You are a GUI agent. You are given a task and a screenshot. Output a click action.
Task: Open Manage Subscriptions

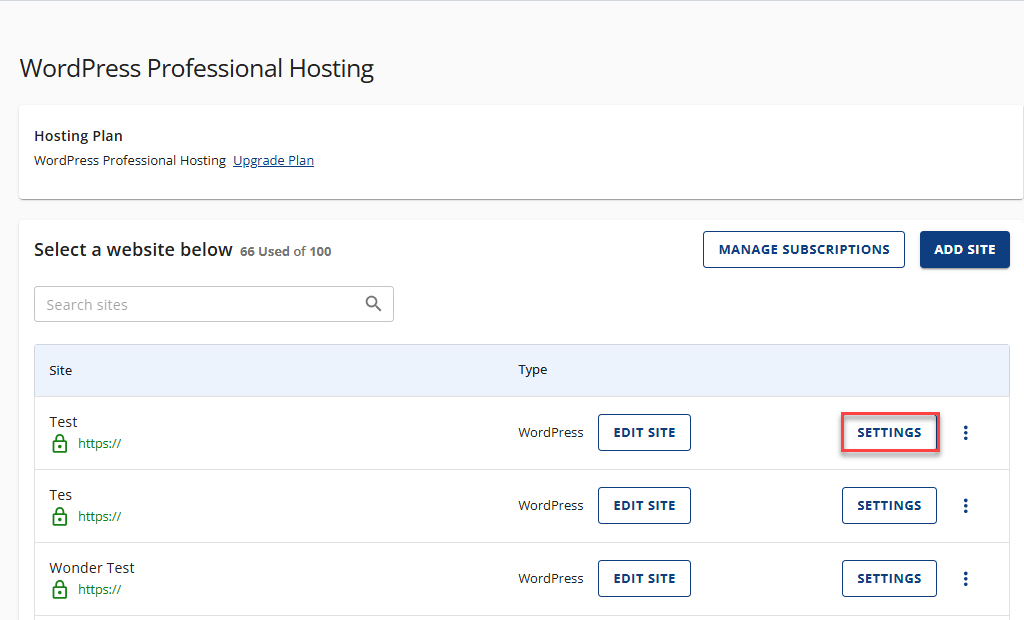tap(804, 250)
